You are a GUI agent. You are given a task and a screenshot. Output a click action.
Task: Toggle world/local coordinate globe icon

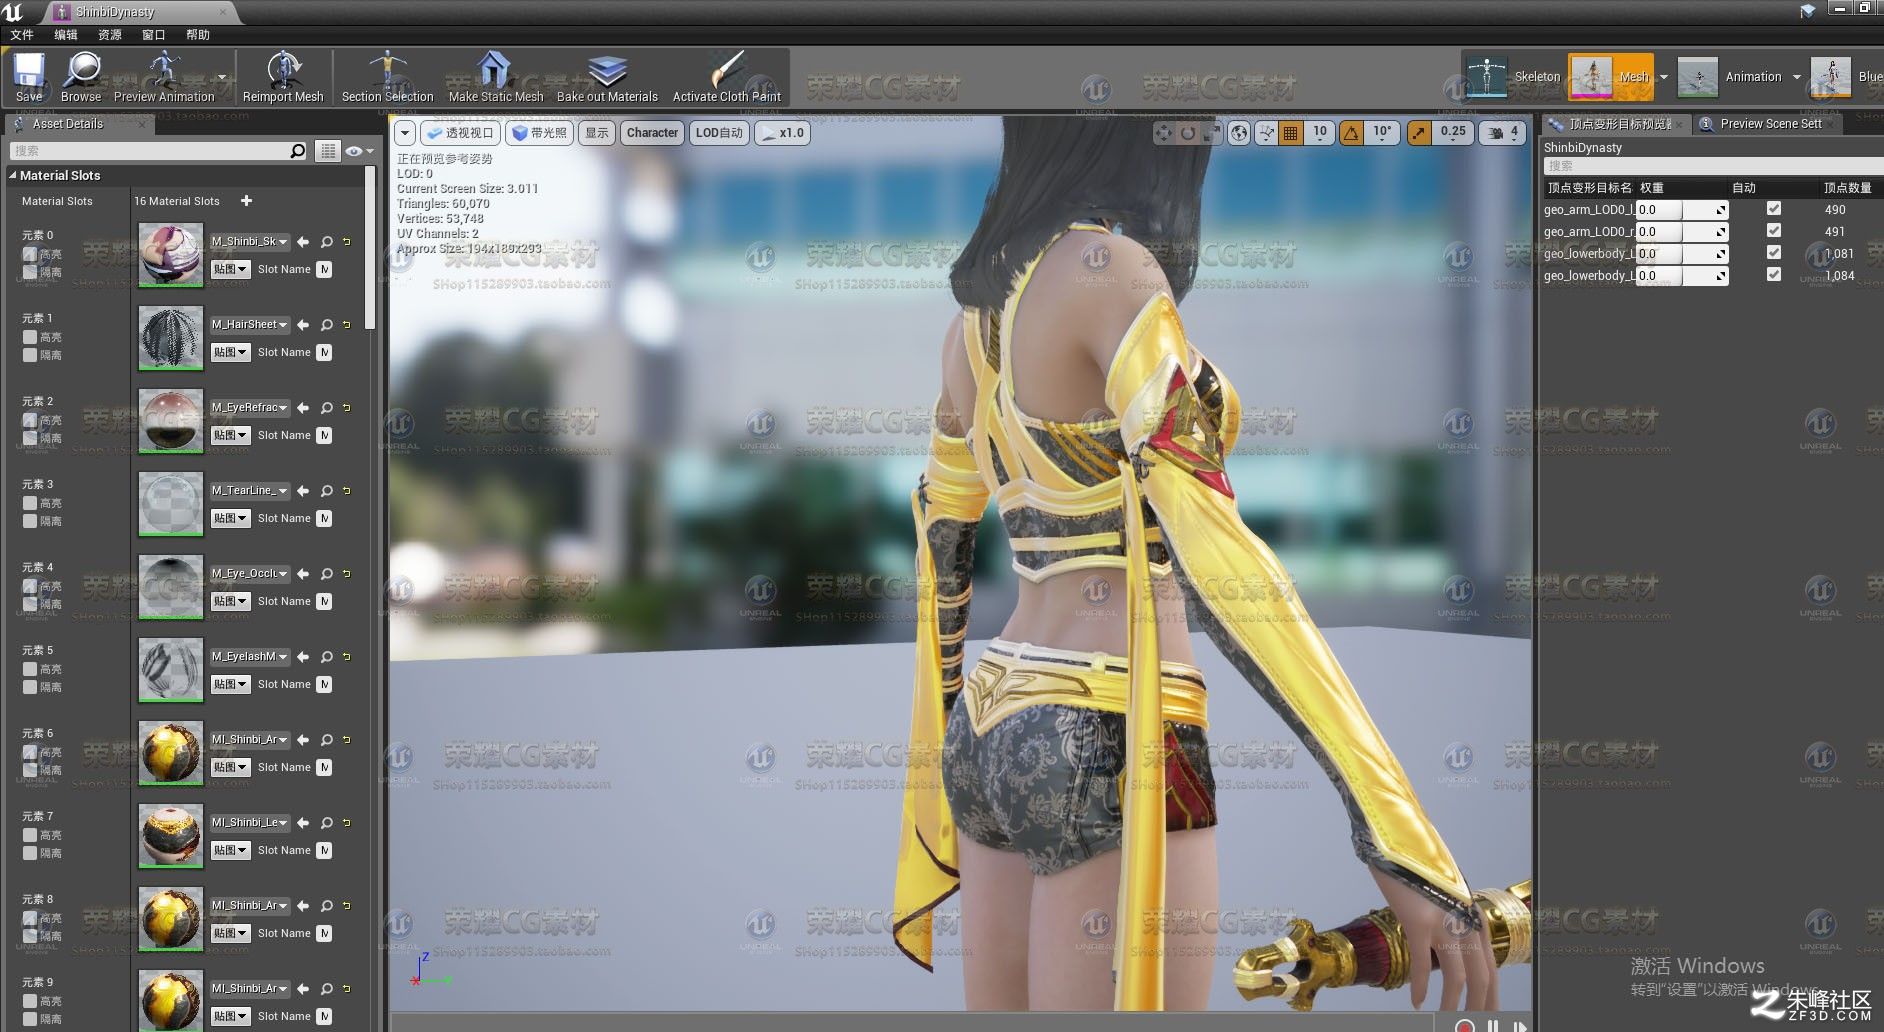coord(1239,133)
